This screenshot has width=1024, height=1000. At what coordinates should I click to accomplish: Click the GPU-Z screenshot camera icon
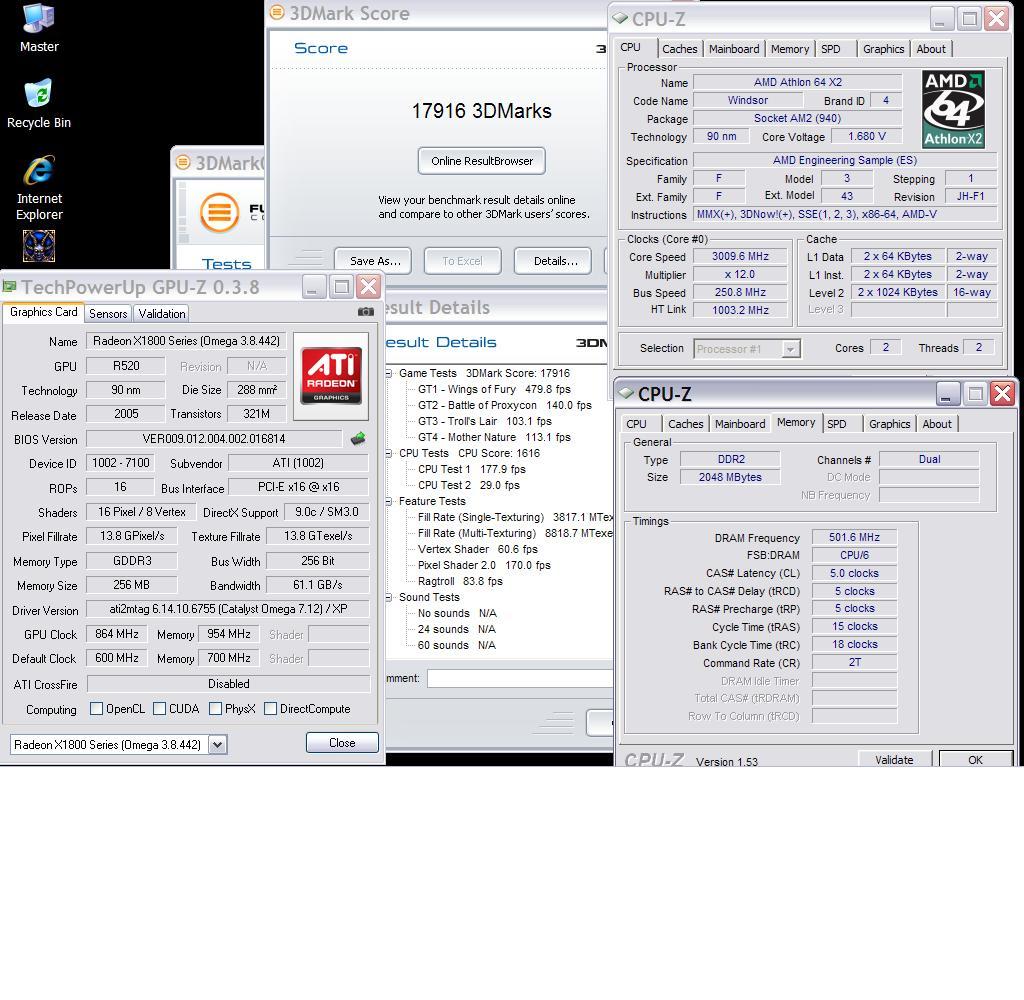(366, 312)
